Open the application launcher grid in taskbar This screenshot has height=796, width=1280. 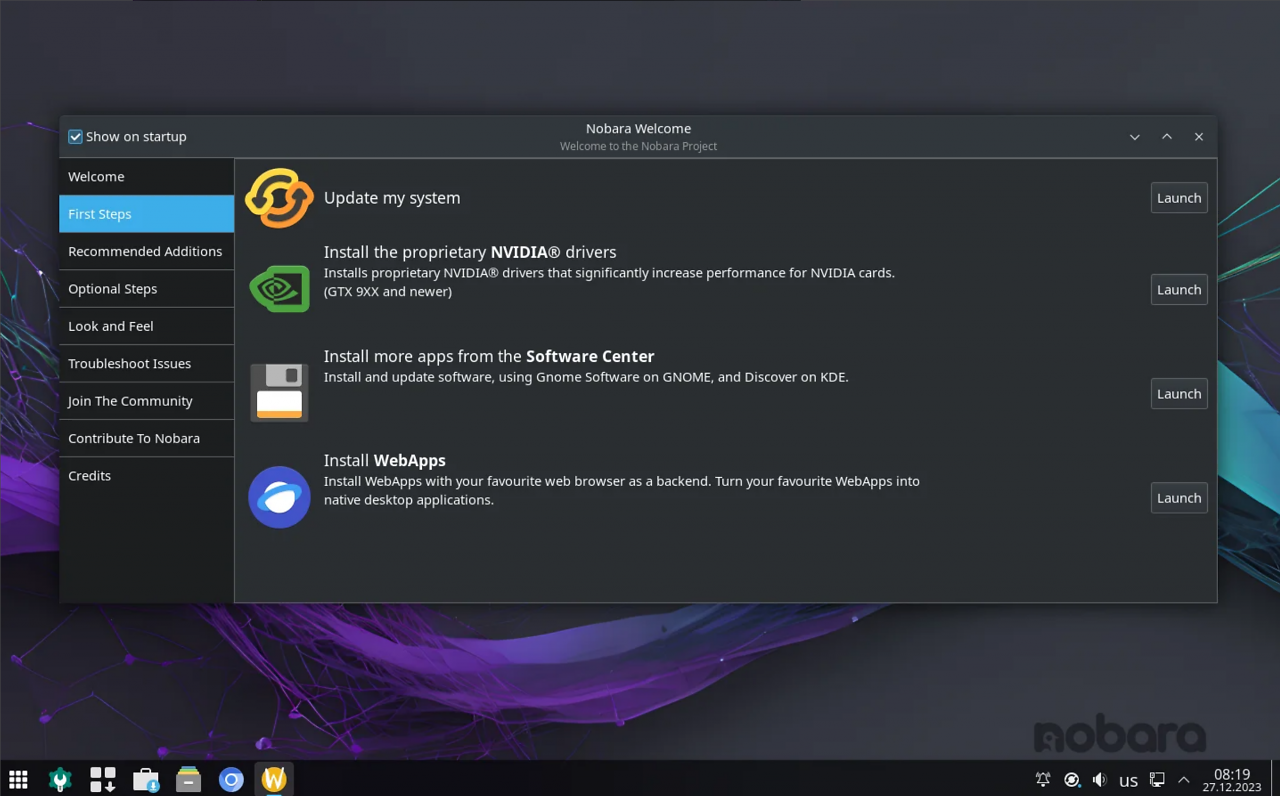[18, 779]
